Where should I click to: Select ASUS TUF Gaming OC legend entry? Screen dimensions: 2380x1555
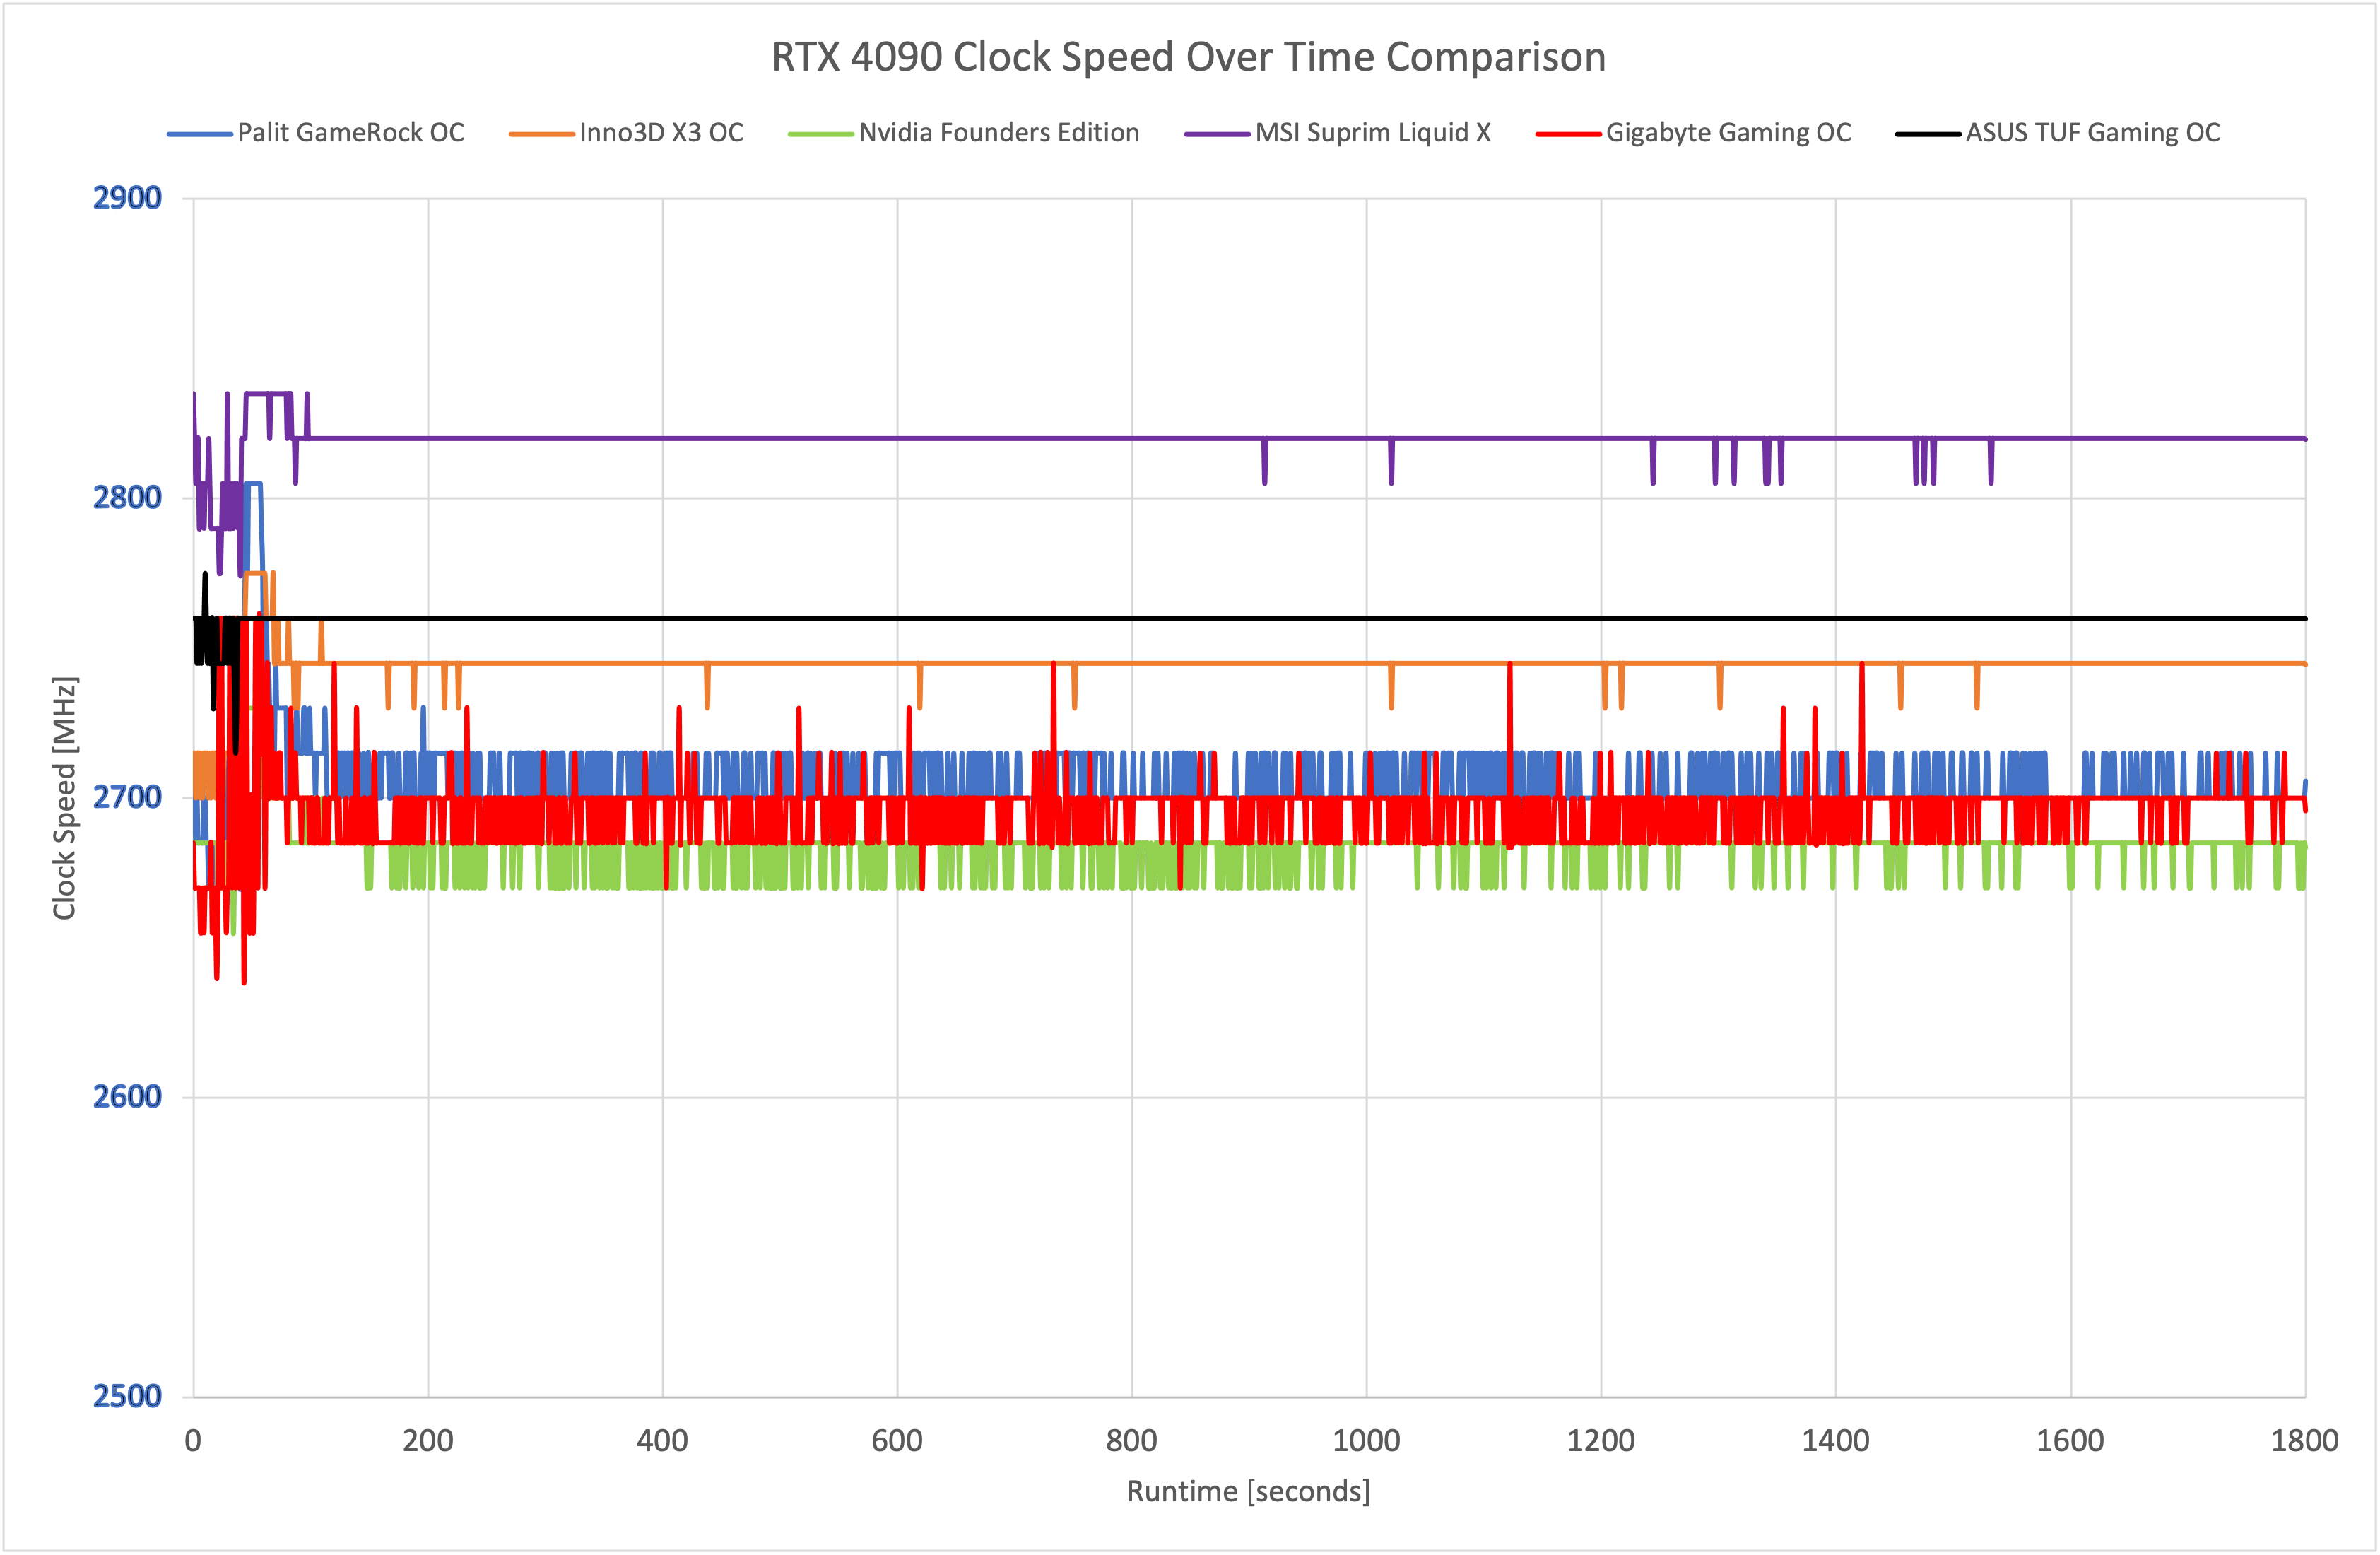coord(2092,133)
